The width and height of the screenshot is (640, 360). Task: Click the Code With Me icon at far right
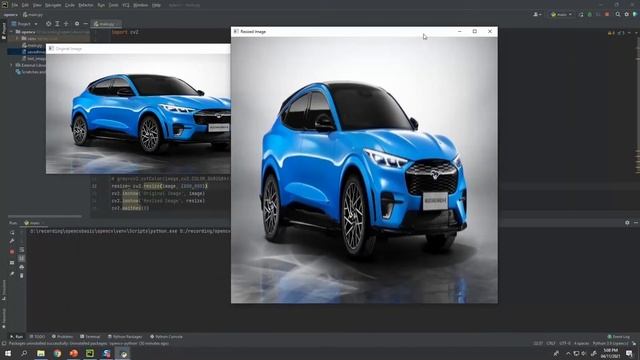tap(635, 14)
